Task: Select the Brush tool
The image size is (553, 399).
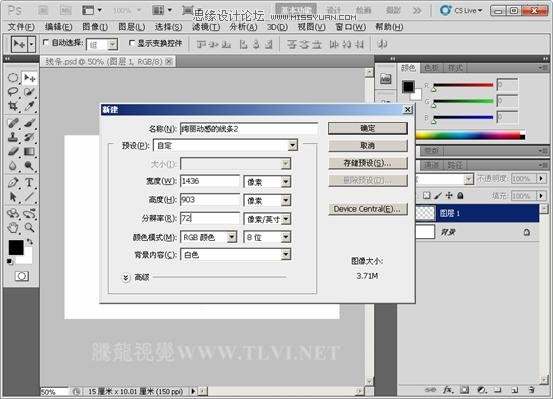Action: pyautogui.click(x=29, y=123)
